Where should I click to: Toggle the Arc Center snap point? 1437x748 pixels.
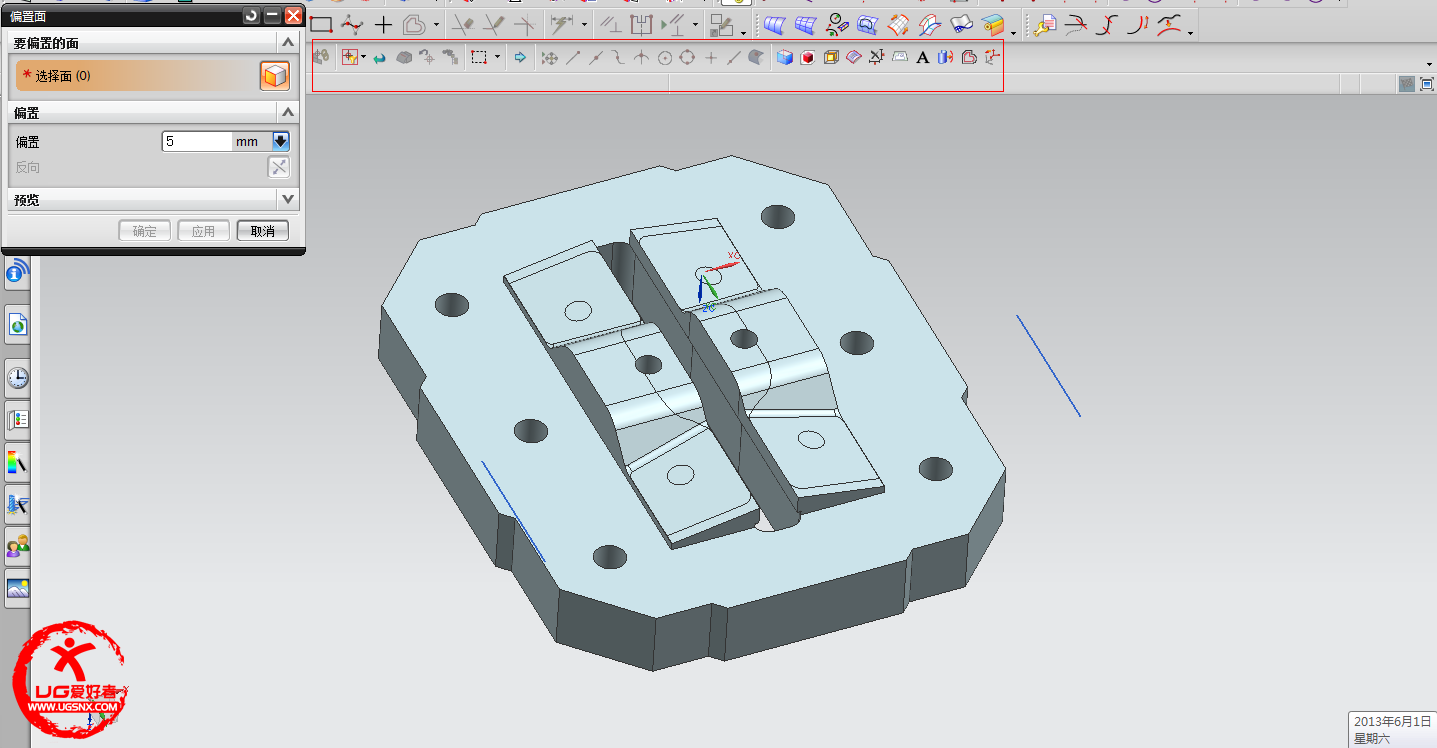click(664, 58)
